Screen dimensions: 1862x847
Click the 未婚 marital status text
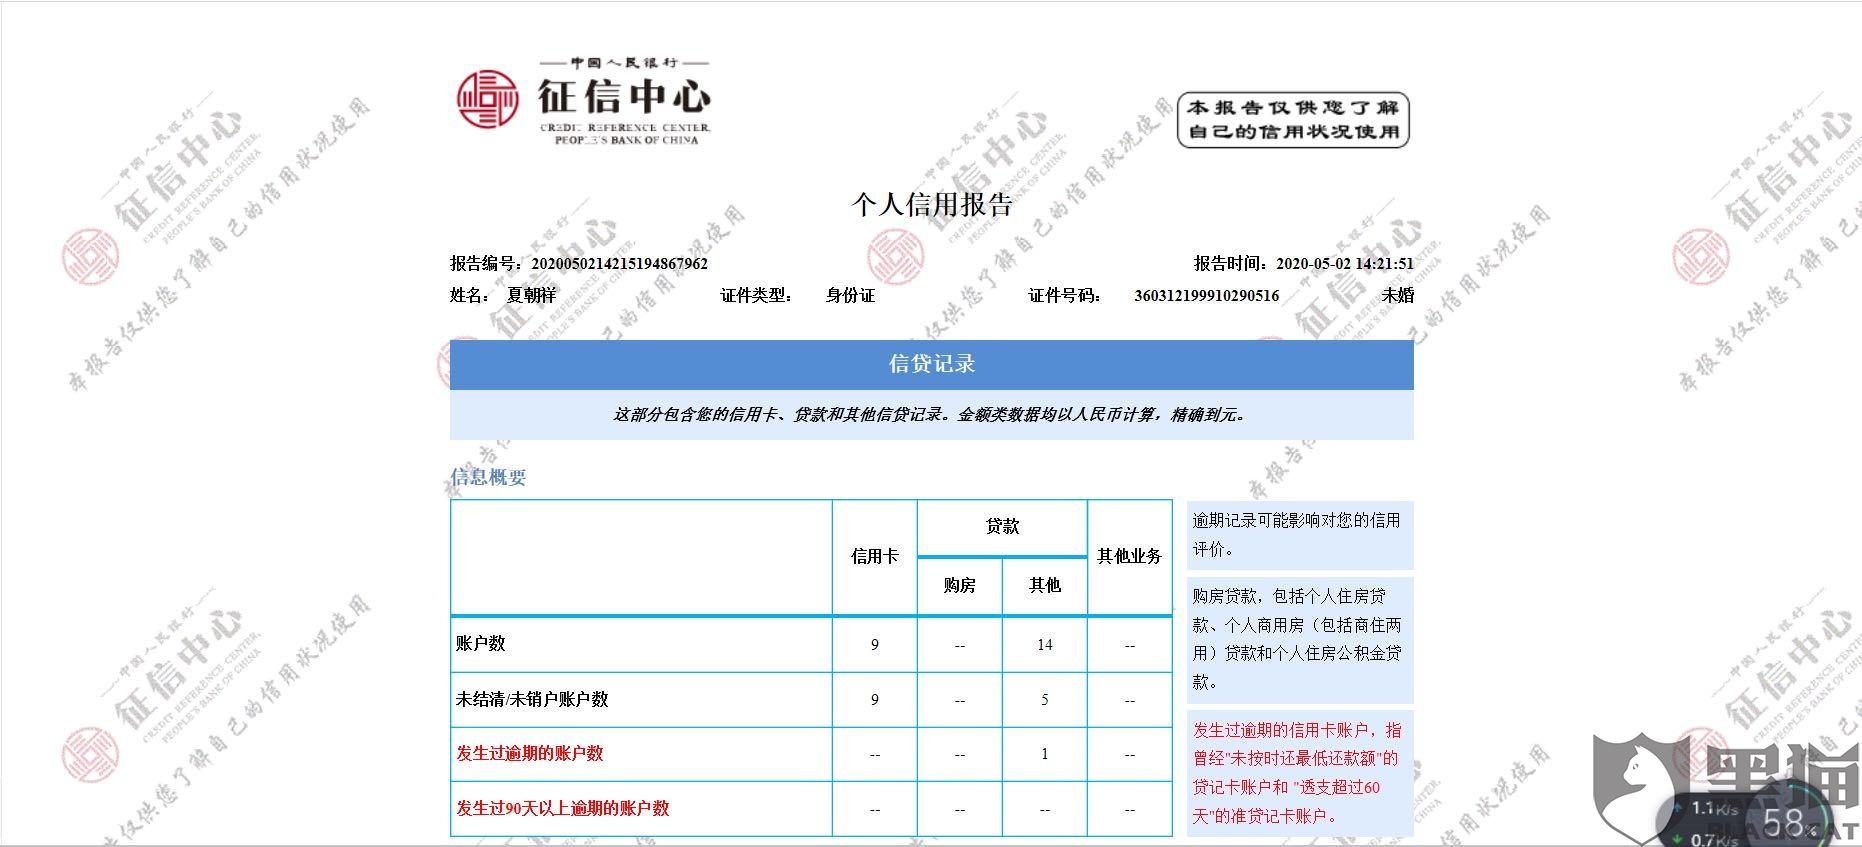click(x=1398, y=295)
